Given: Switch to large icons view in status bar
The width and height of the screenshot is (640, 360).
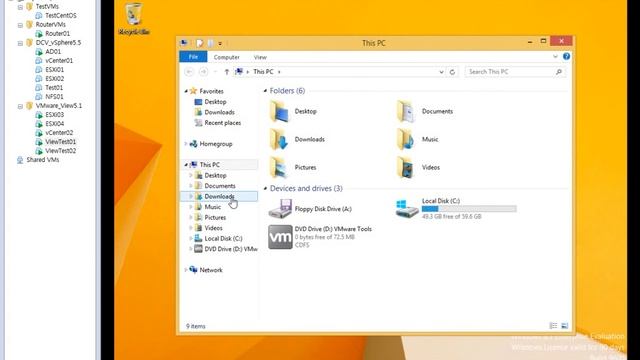Looking at the screenshot, I should 564,326.
